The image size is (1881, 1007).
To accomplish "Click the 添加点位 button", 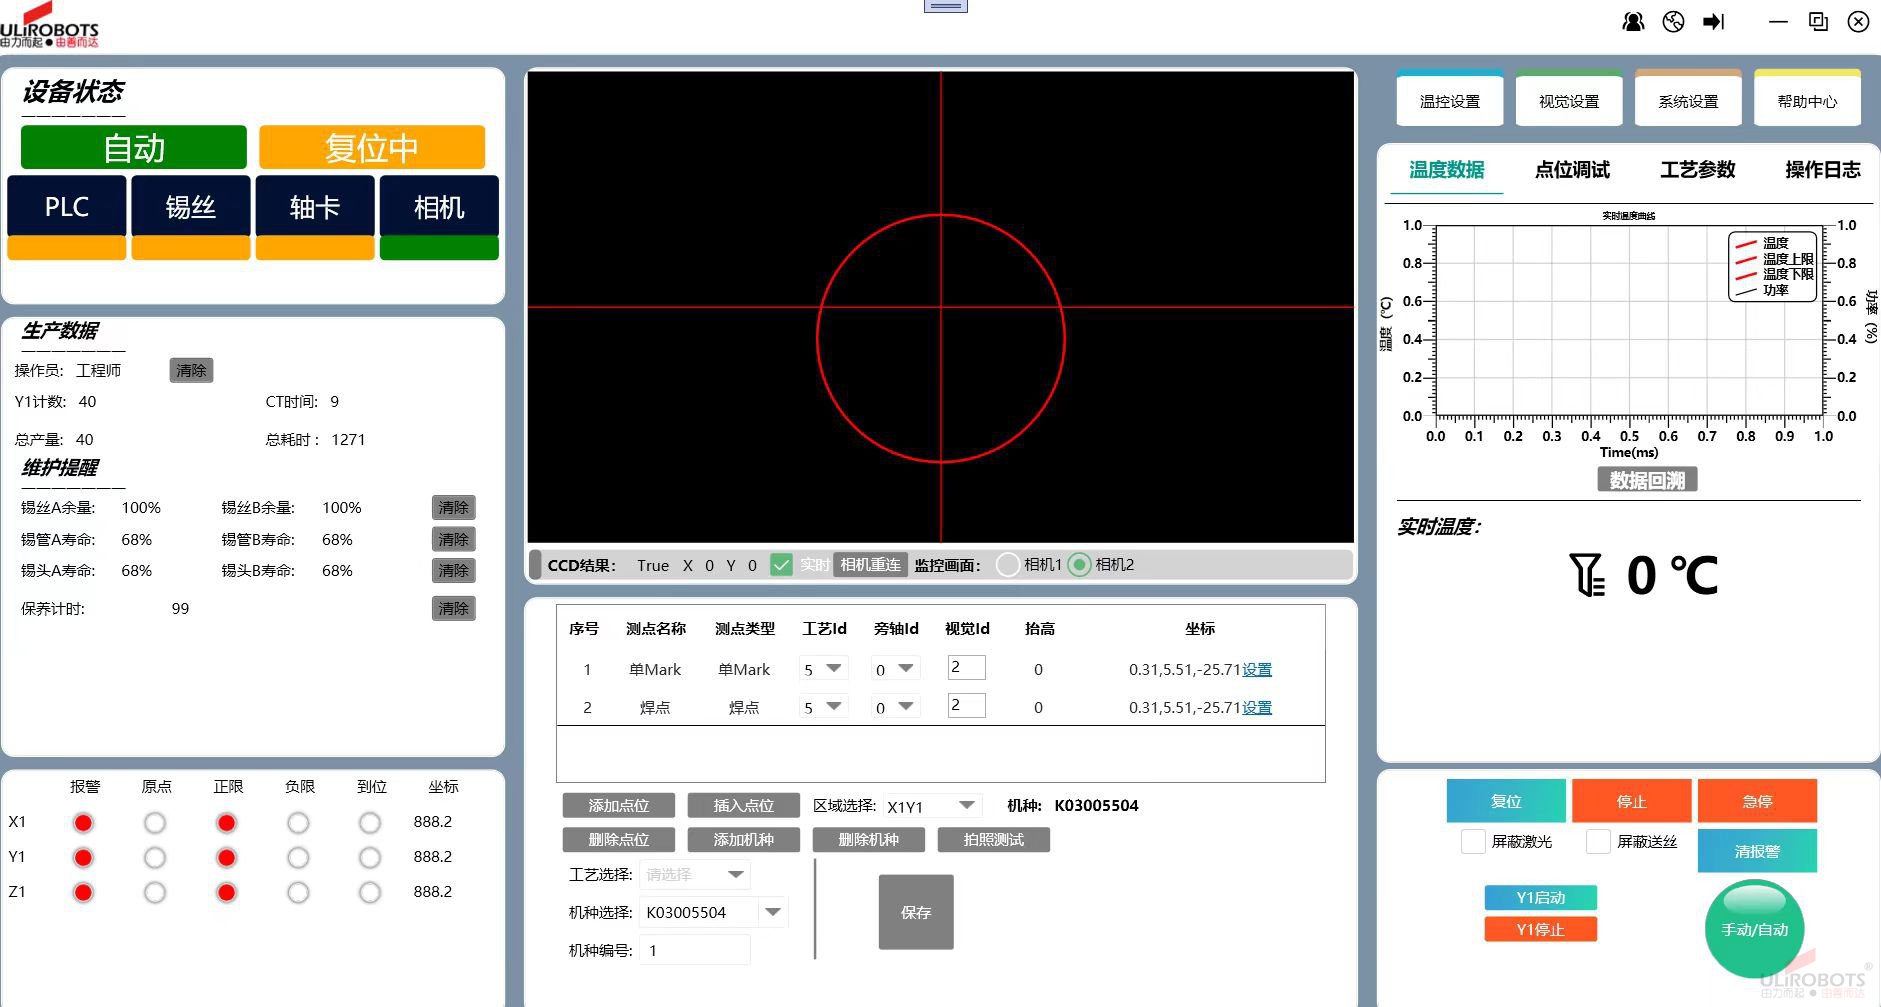I will click(618, 806).
